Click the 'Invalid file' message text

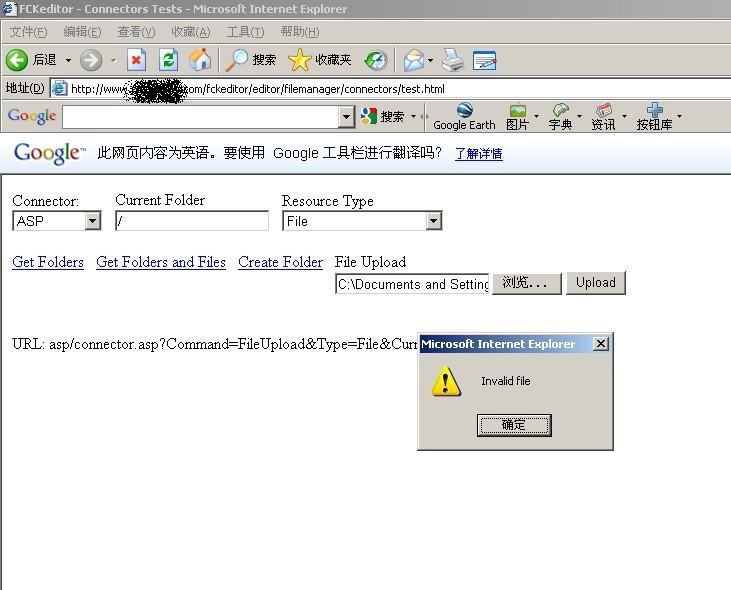pos(506,381)
